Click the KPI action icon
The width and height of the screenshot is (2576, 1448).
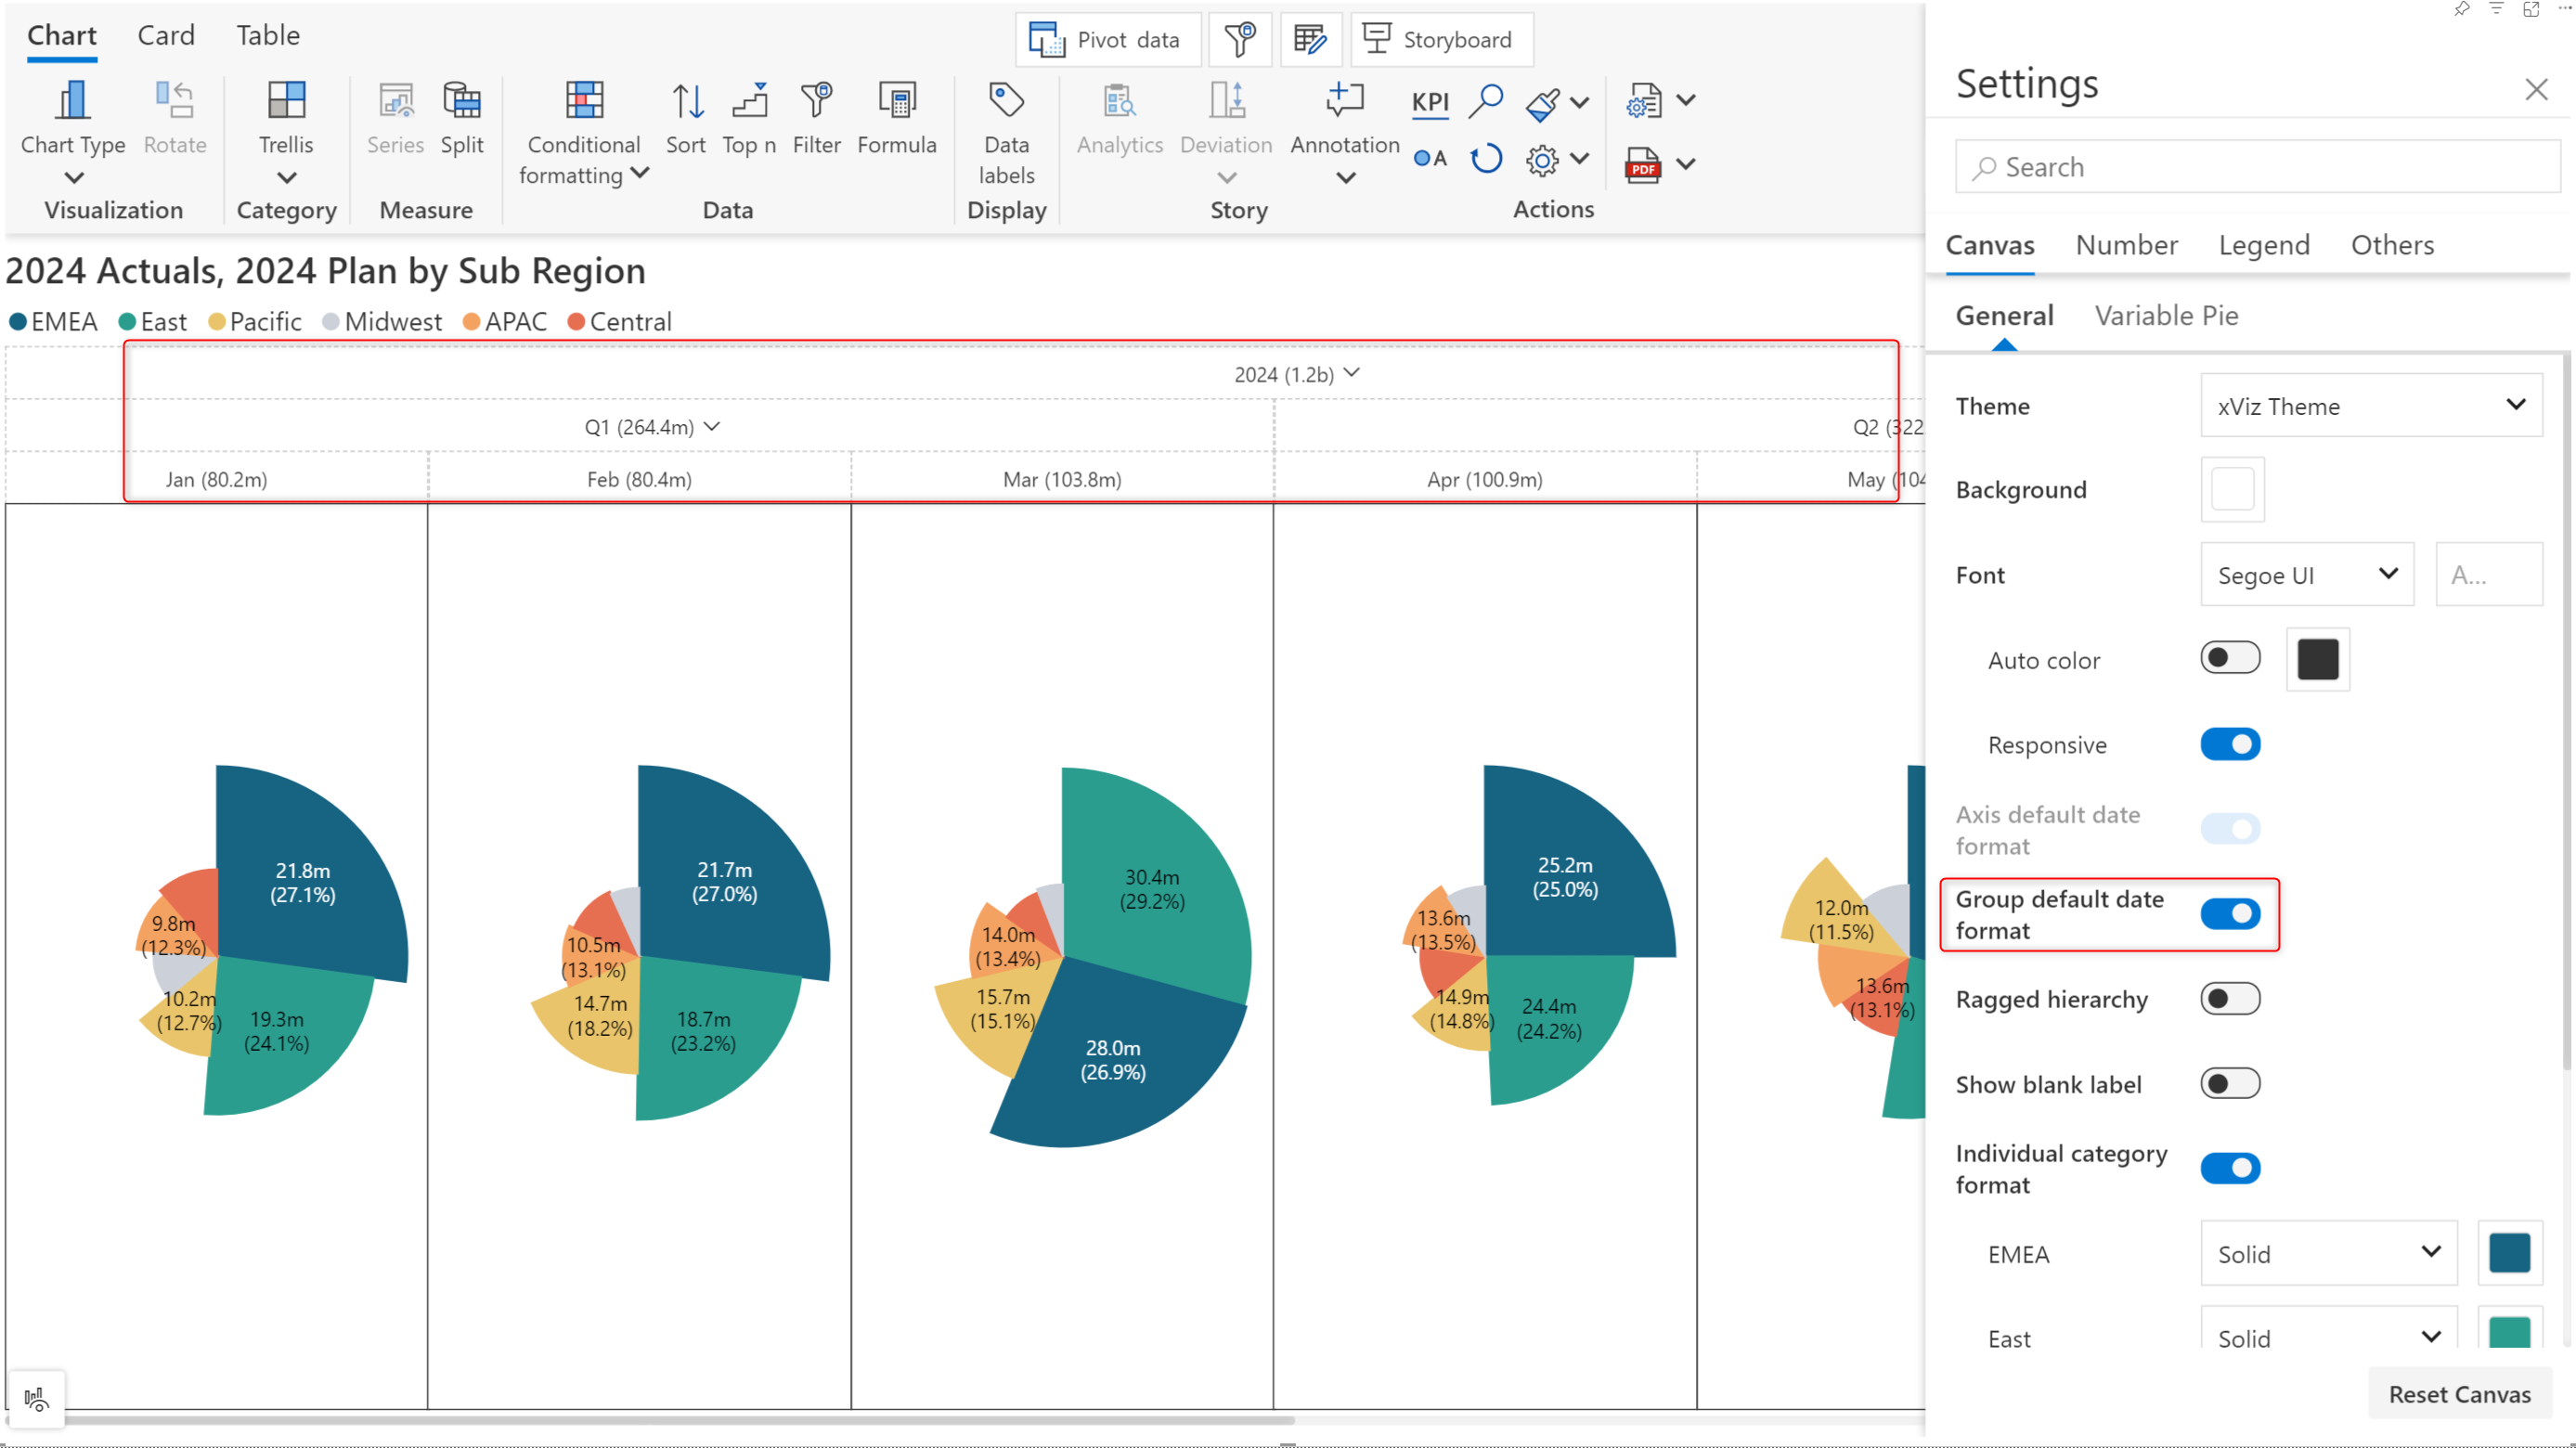pyautogui.click(x=1430, y=101)
